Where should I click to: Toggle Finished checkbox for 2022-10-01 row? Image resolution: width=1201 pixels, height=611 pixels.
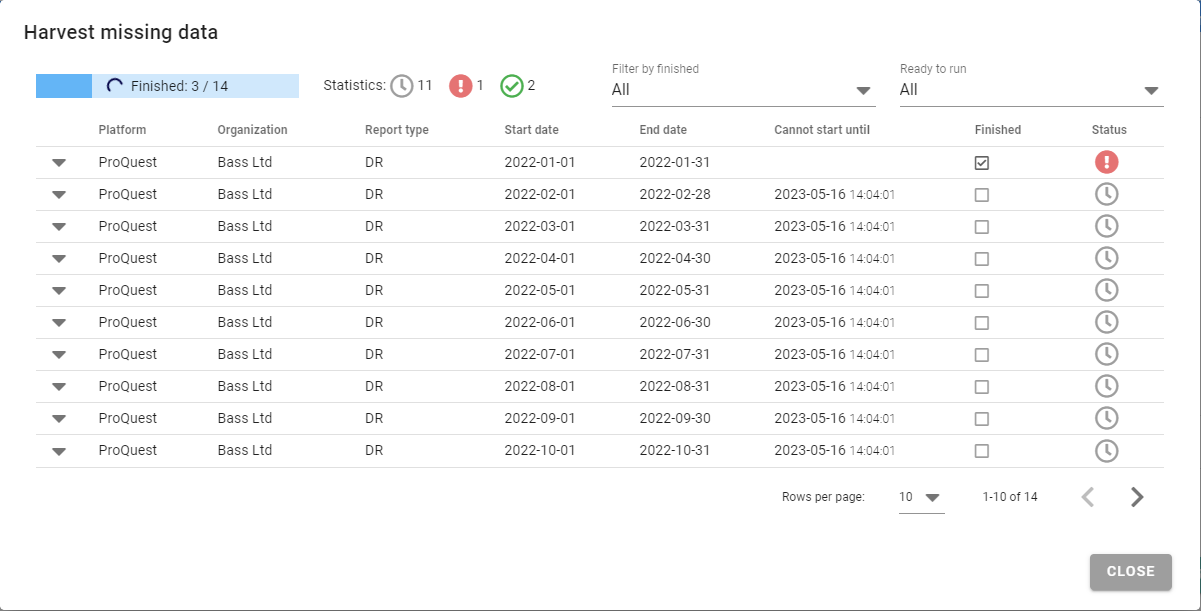point(982,451)
